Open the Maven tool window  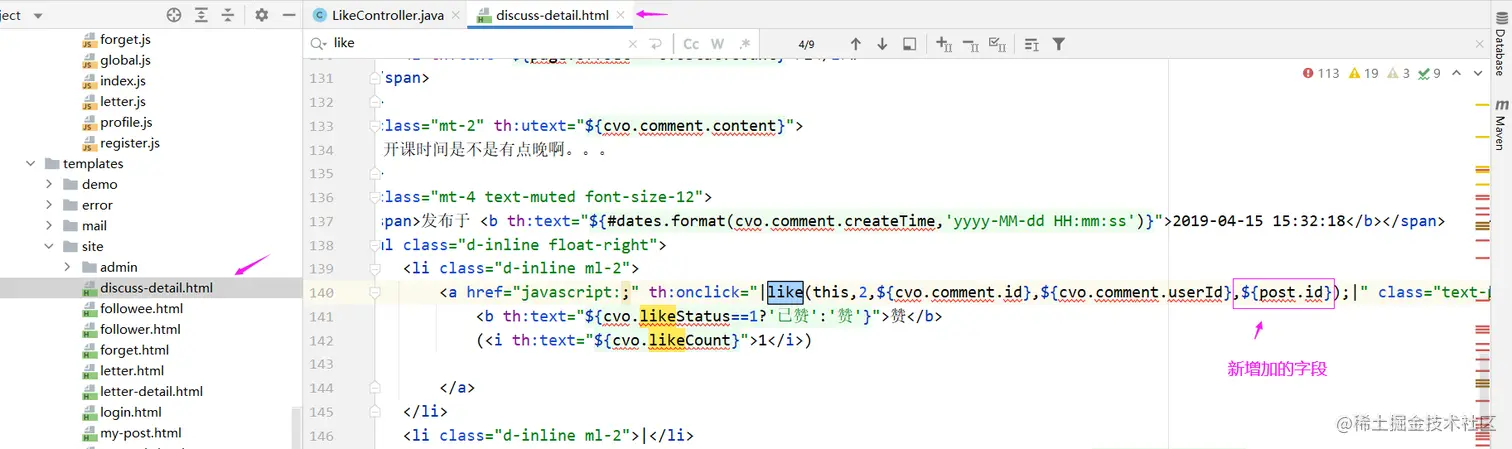coord(1500,125)
